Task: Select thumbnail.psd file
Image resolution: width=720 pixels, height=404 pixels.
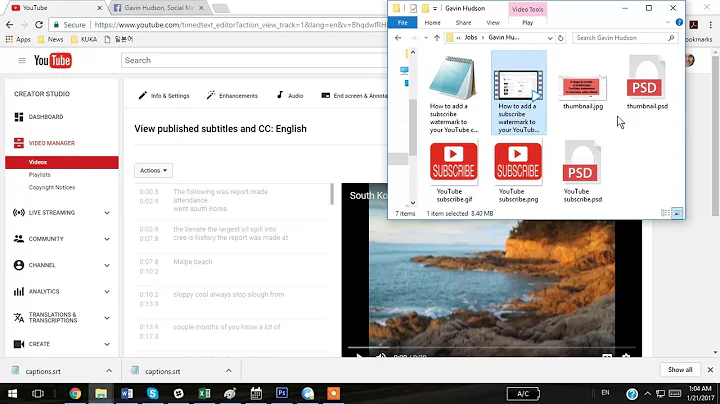Action: tap(647, 82)
